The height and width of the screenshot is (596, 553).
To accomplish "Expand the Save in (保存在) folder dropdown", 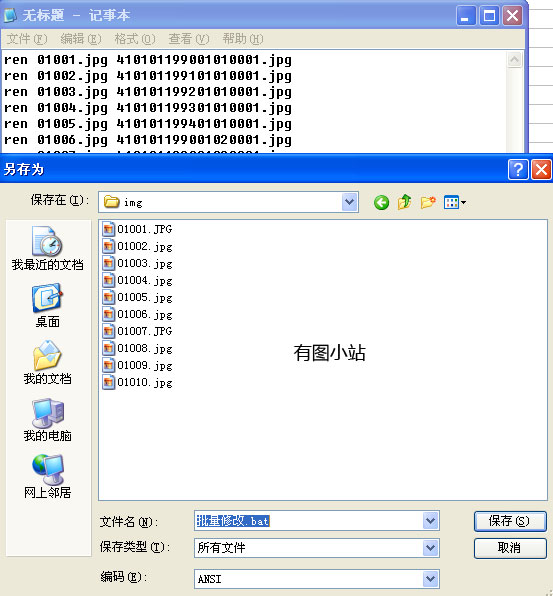I will (x=349, y=202).
